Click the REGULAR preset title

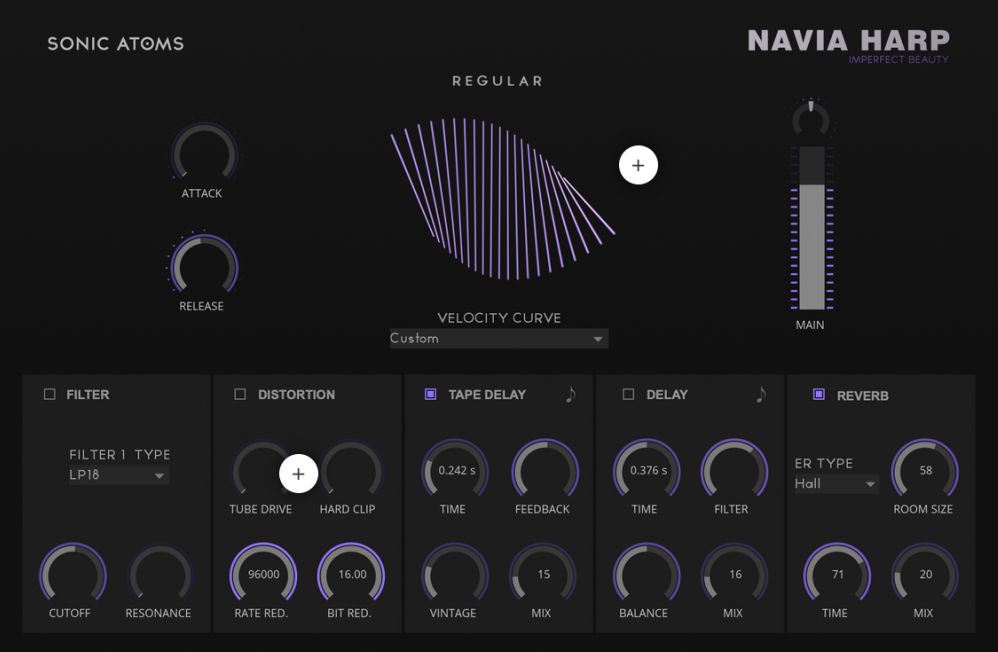pos(497,81)
